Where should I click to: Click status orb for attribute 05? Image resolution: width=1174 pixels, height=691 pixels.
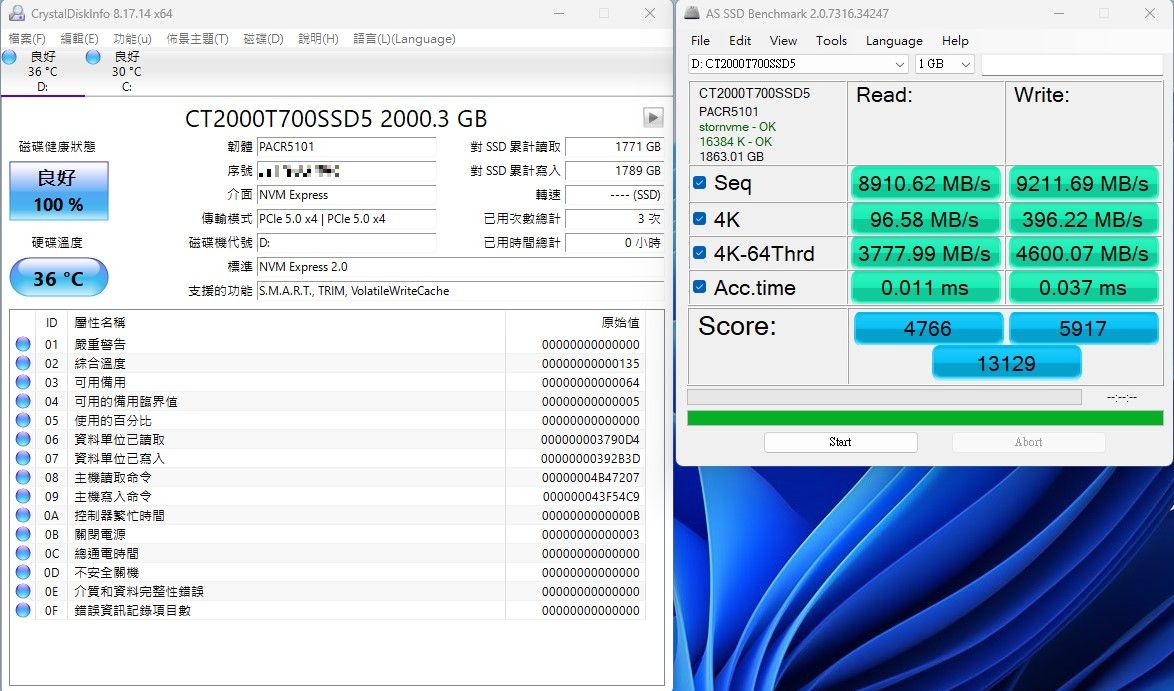click(x=23, y=420)
